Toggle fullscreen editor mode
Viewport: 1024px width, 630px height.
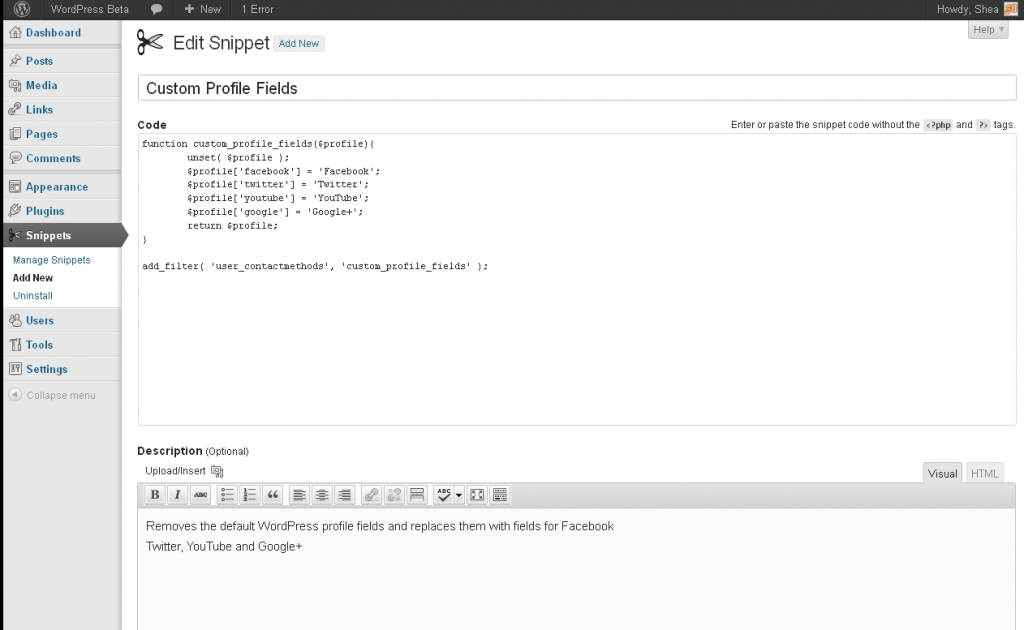point(477,495)
